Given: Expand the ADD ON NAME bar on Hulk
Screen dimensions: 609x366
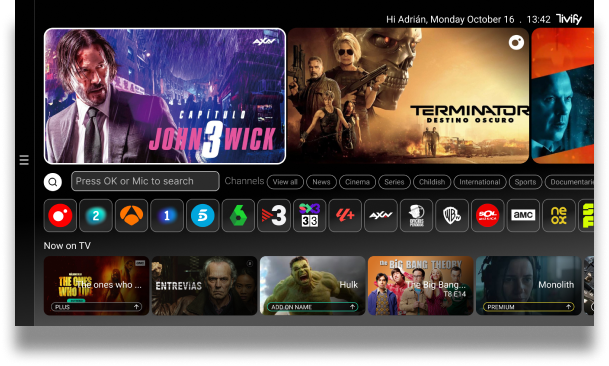Looking at the screenshot, I should 312,307.
